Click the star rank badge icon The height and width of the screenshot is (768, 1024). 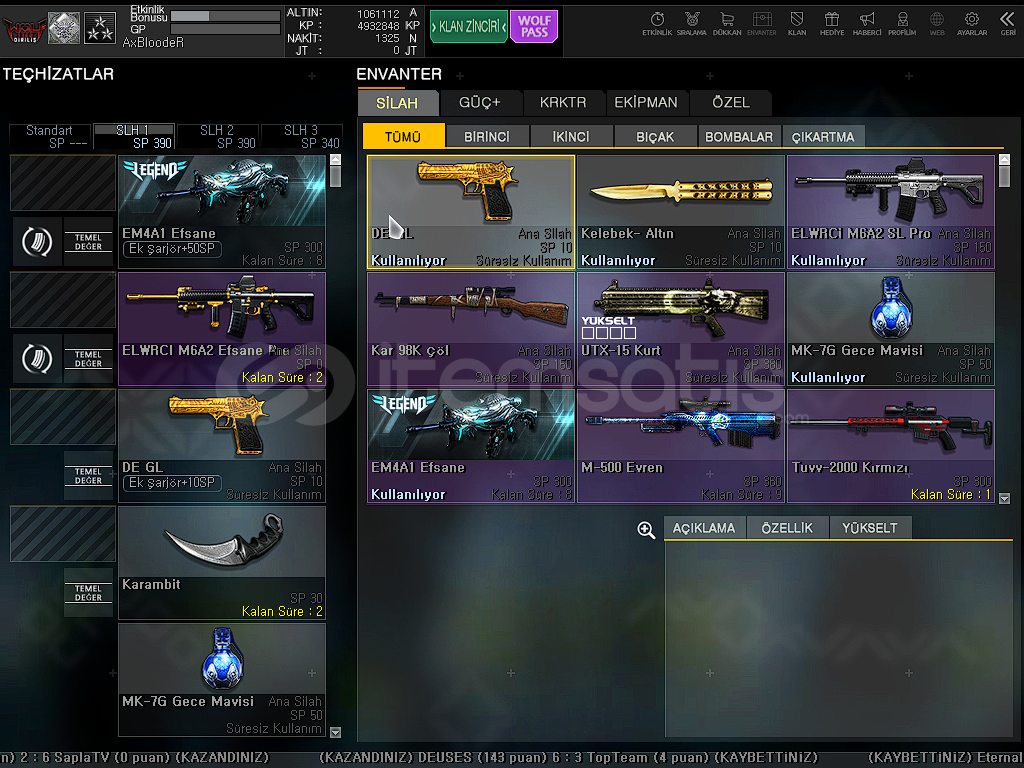point(100,28)
